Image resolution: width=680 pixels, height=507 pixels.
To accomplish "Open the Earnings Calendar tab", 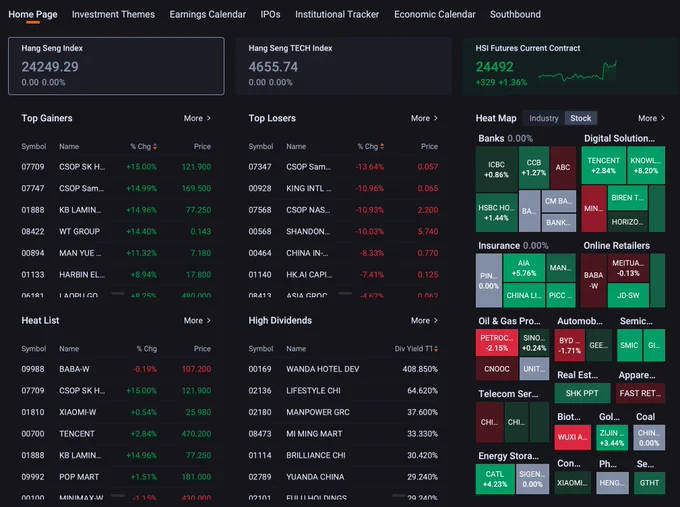I will (x=207, y=14).
